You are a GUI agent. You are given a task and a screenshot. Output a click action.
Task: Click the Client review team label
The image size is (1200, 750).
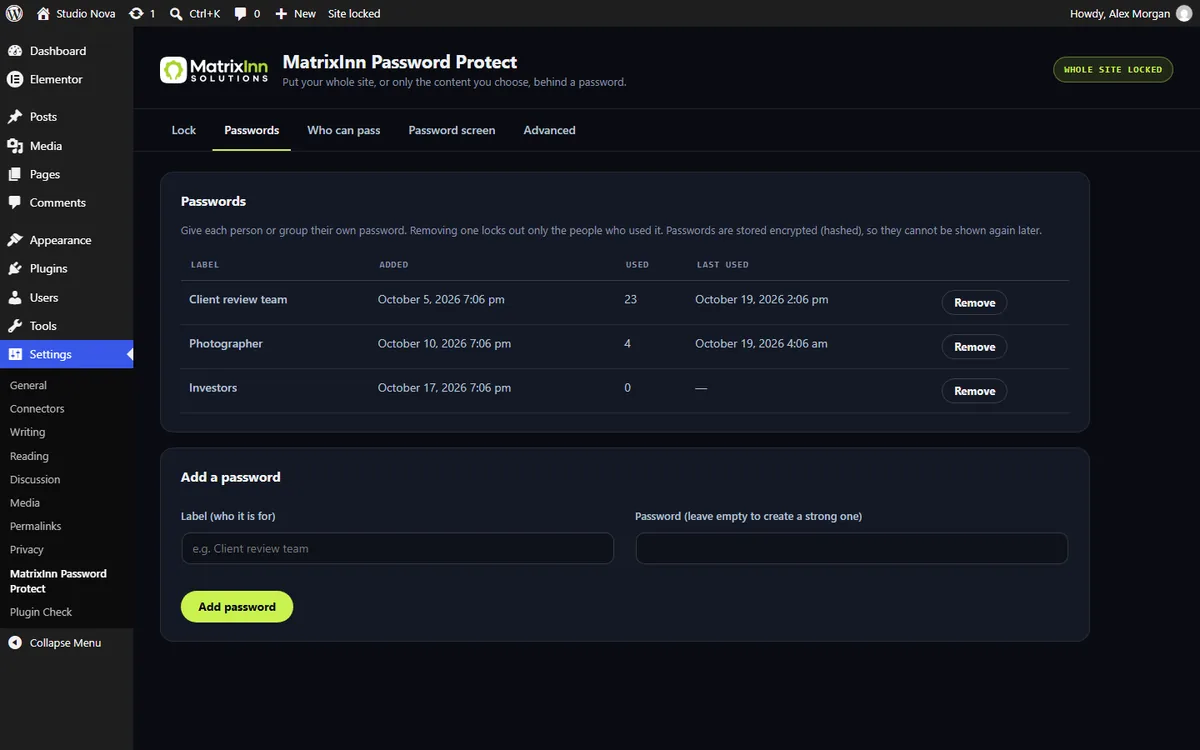pos(238,300)
